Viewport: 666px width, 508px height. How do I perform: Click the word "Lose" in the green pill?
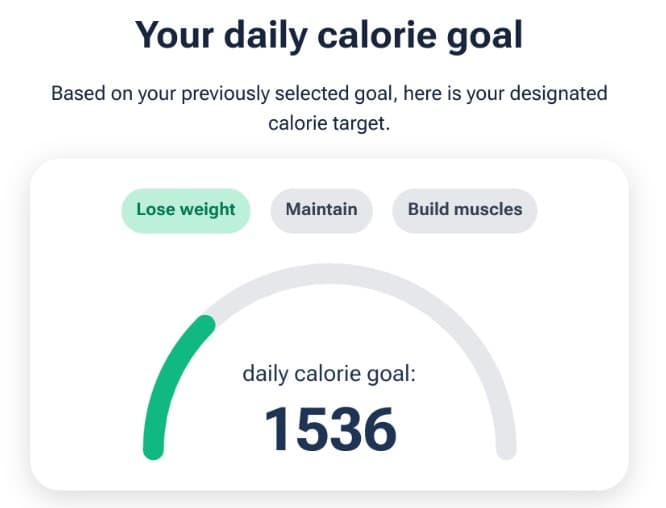[x=155, y=210]
